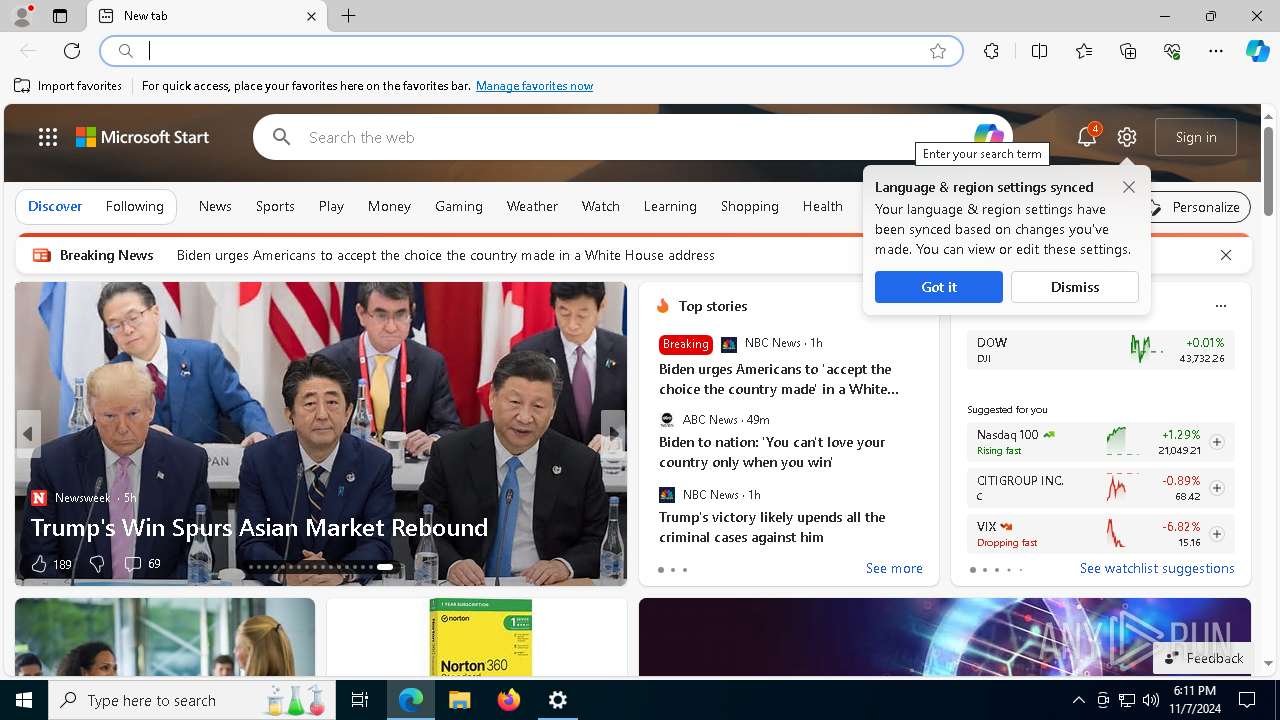Add VIX to watchlist
The height and width of the screenshot is (720, 1280).
[1217, 534]
